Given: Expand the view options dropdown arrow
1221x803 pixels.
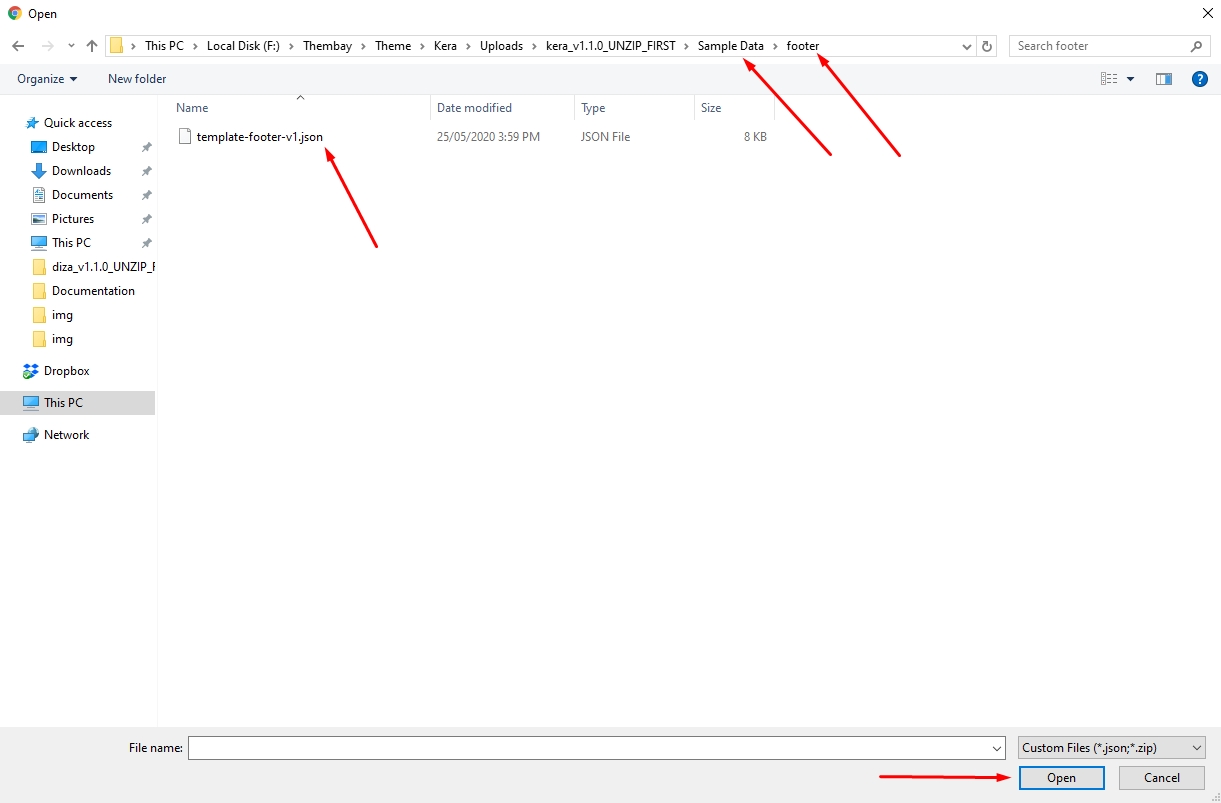Looking at the screenshot, I should pyautogui.click(x=1131, y=79).
